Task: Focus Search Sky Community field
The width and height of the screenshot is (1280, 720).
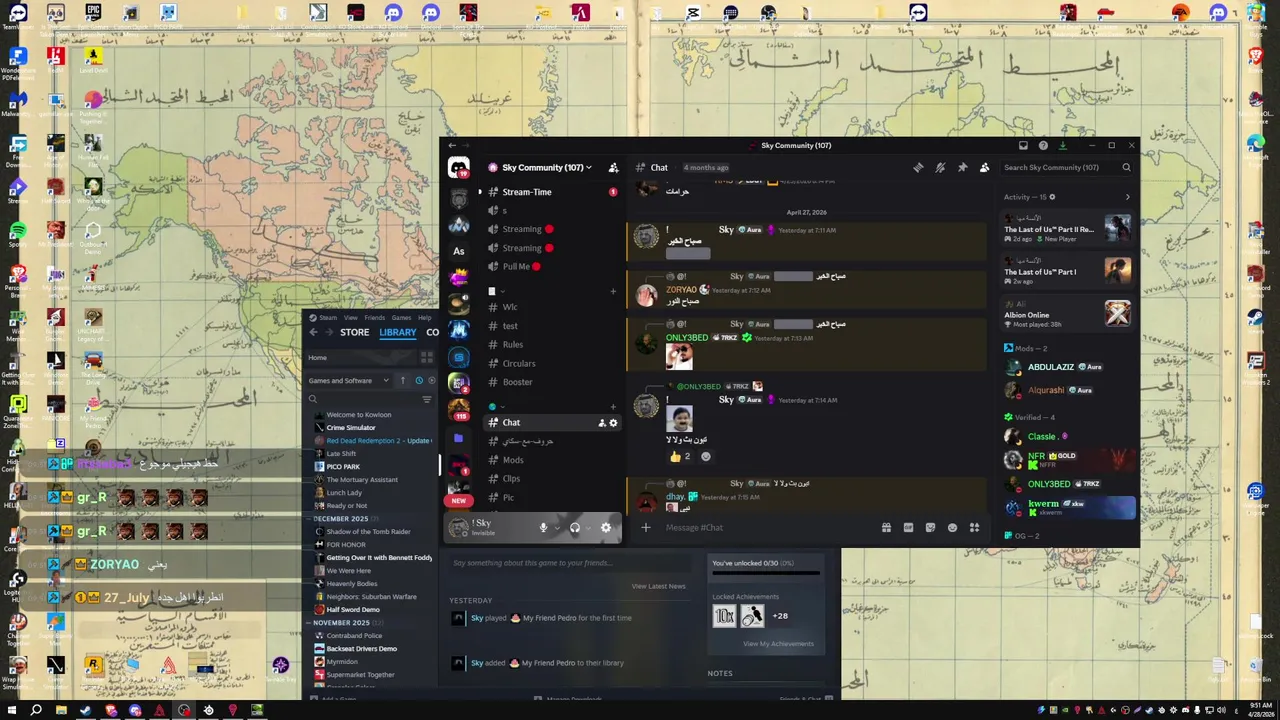Action: click(1068, 168)
